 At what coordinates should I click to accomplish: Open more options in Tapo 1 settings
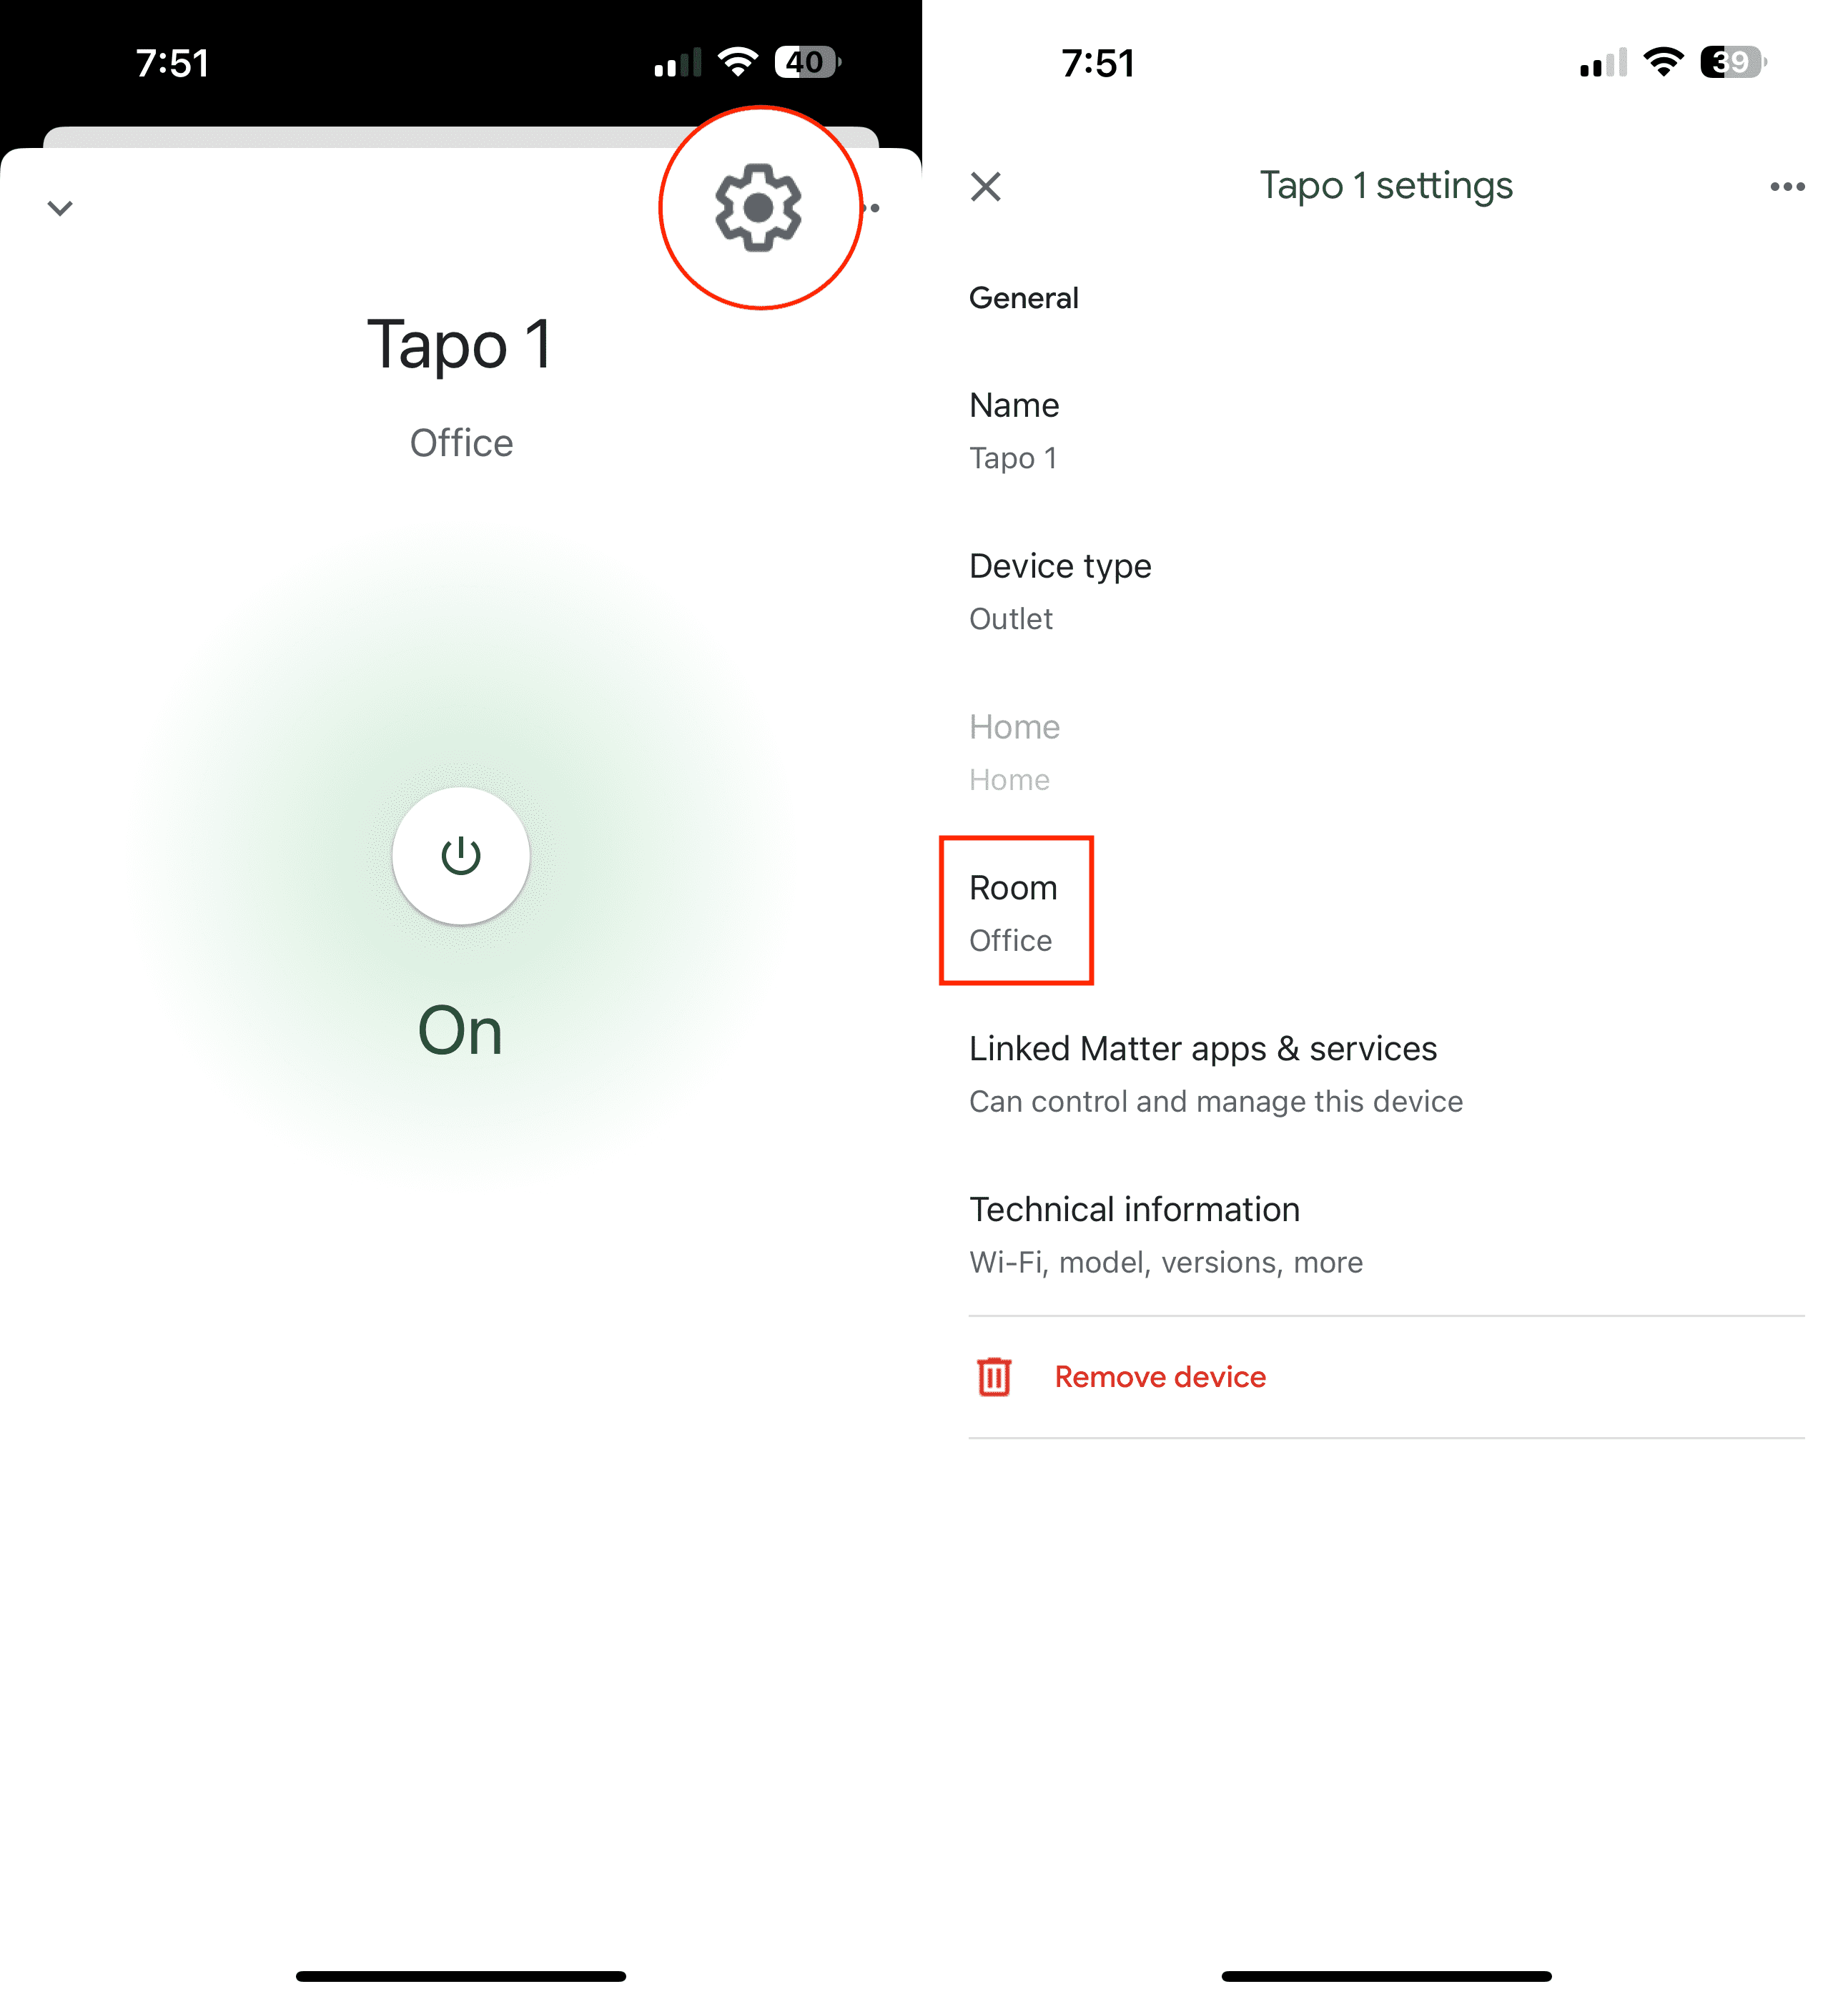click(x=1787, y=186)
